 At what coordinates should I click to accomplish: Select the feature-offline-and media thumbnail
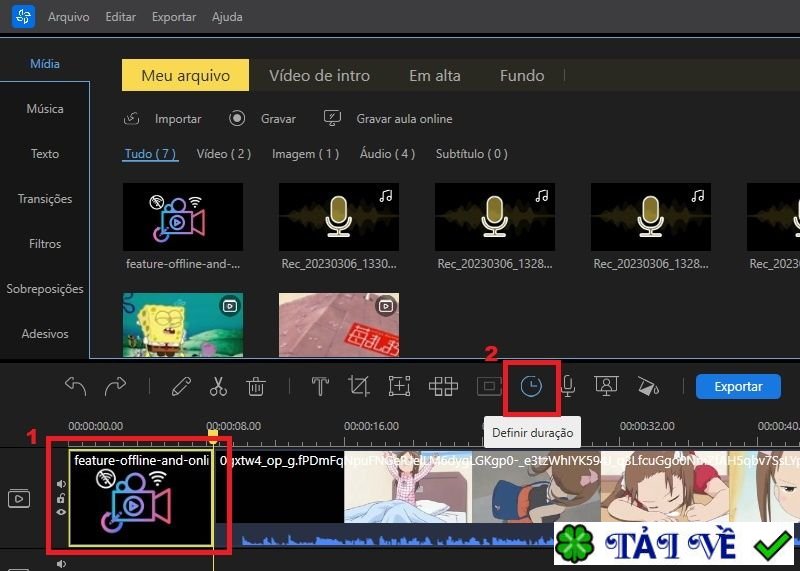[x=183, y=217]
